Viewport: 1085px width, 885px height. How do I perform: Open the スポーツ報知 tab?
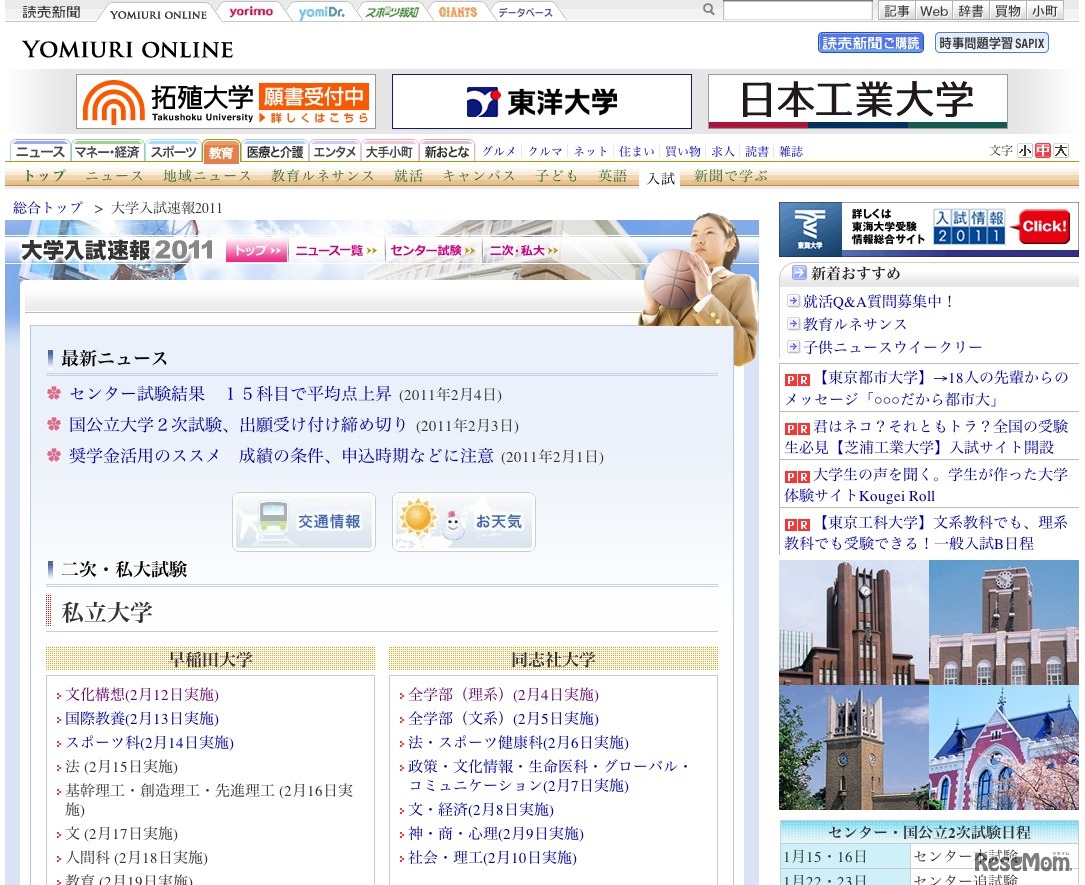(392, 12)
